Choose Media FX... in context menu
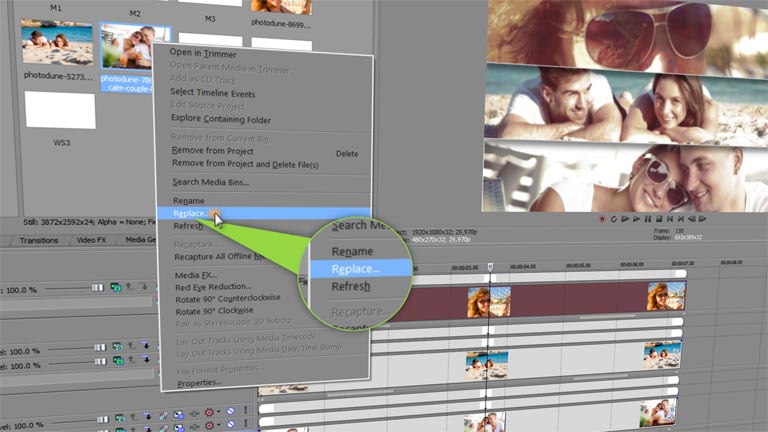This screenshot has height=432, width=768. tap(196, 275)
